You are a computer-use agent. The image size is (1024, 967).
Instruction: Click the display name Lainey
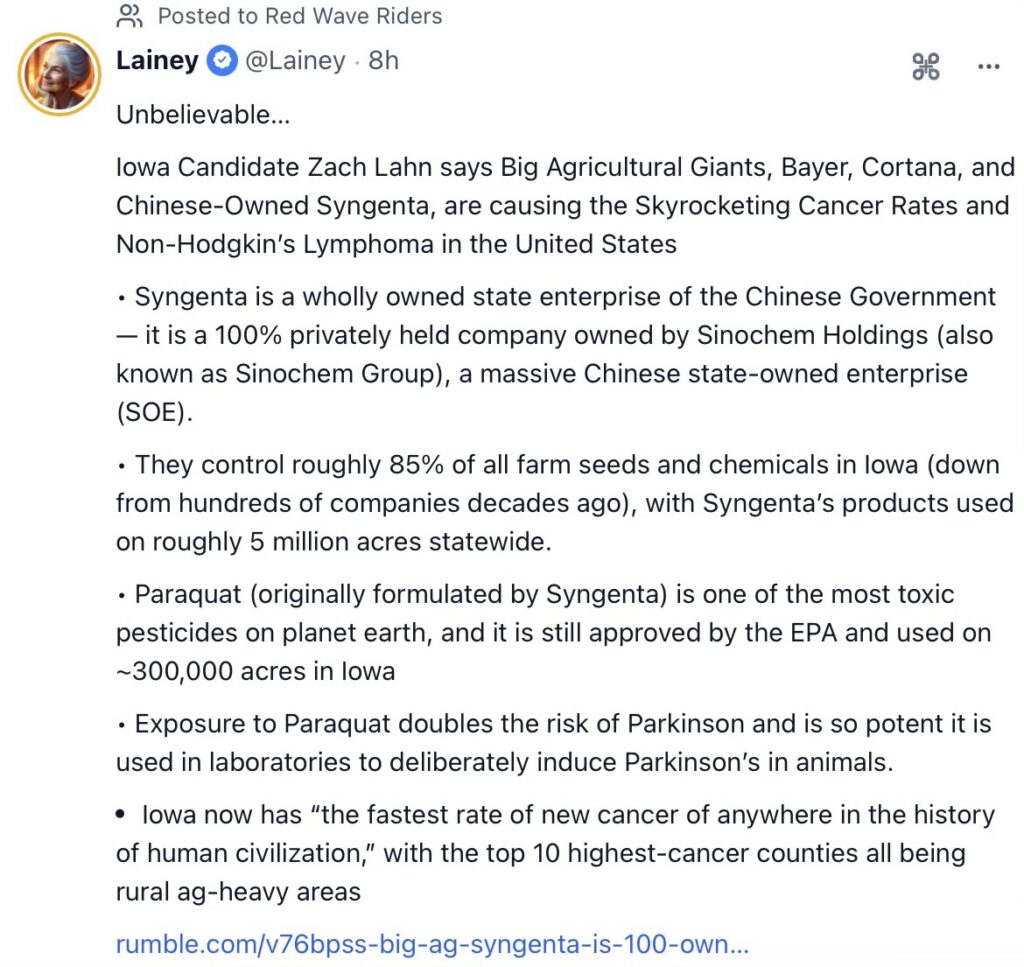point(157,61)
